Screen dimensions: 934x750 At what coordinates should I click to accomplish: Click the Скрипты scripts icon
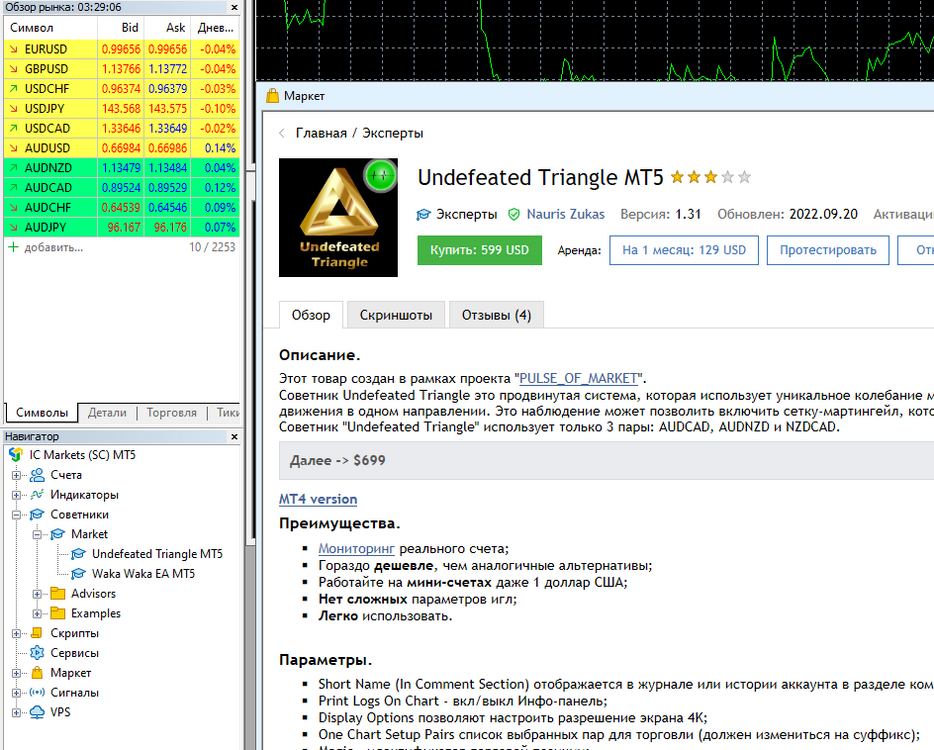[x=37, y=633]
